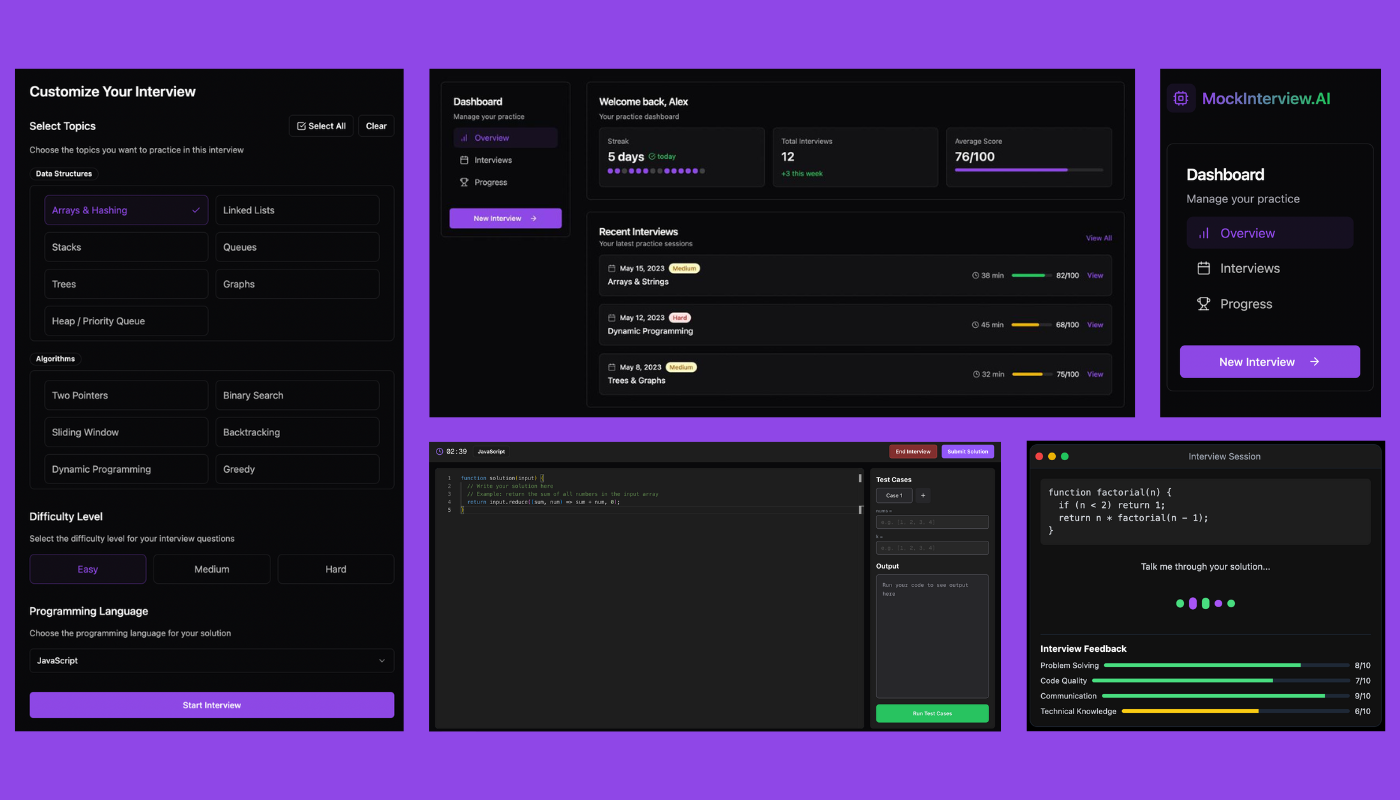Image resolution: width=1400 pixels, height=800 pixels.
Task: Select Overview in Welcome back dashboard sidebar
Action: click(505, 138)
